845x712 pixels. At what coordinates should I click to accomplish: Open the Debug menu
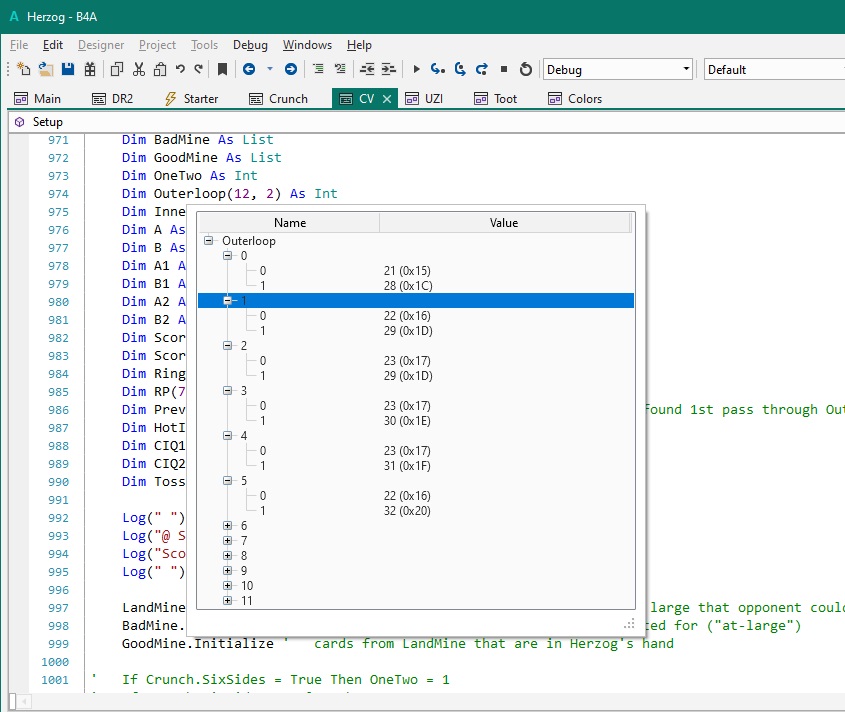pos(250,45)
